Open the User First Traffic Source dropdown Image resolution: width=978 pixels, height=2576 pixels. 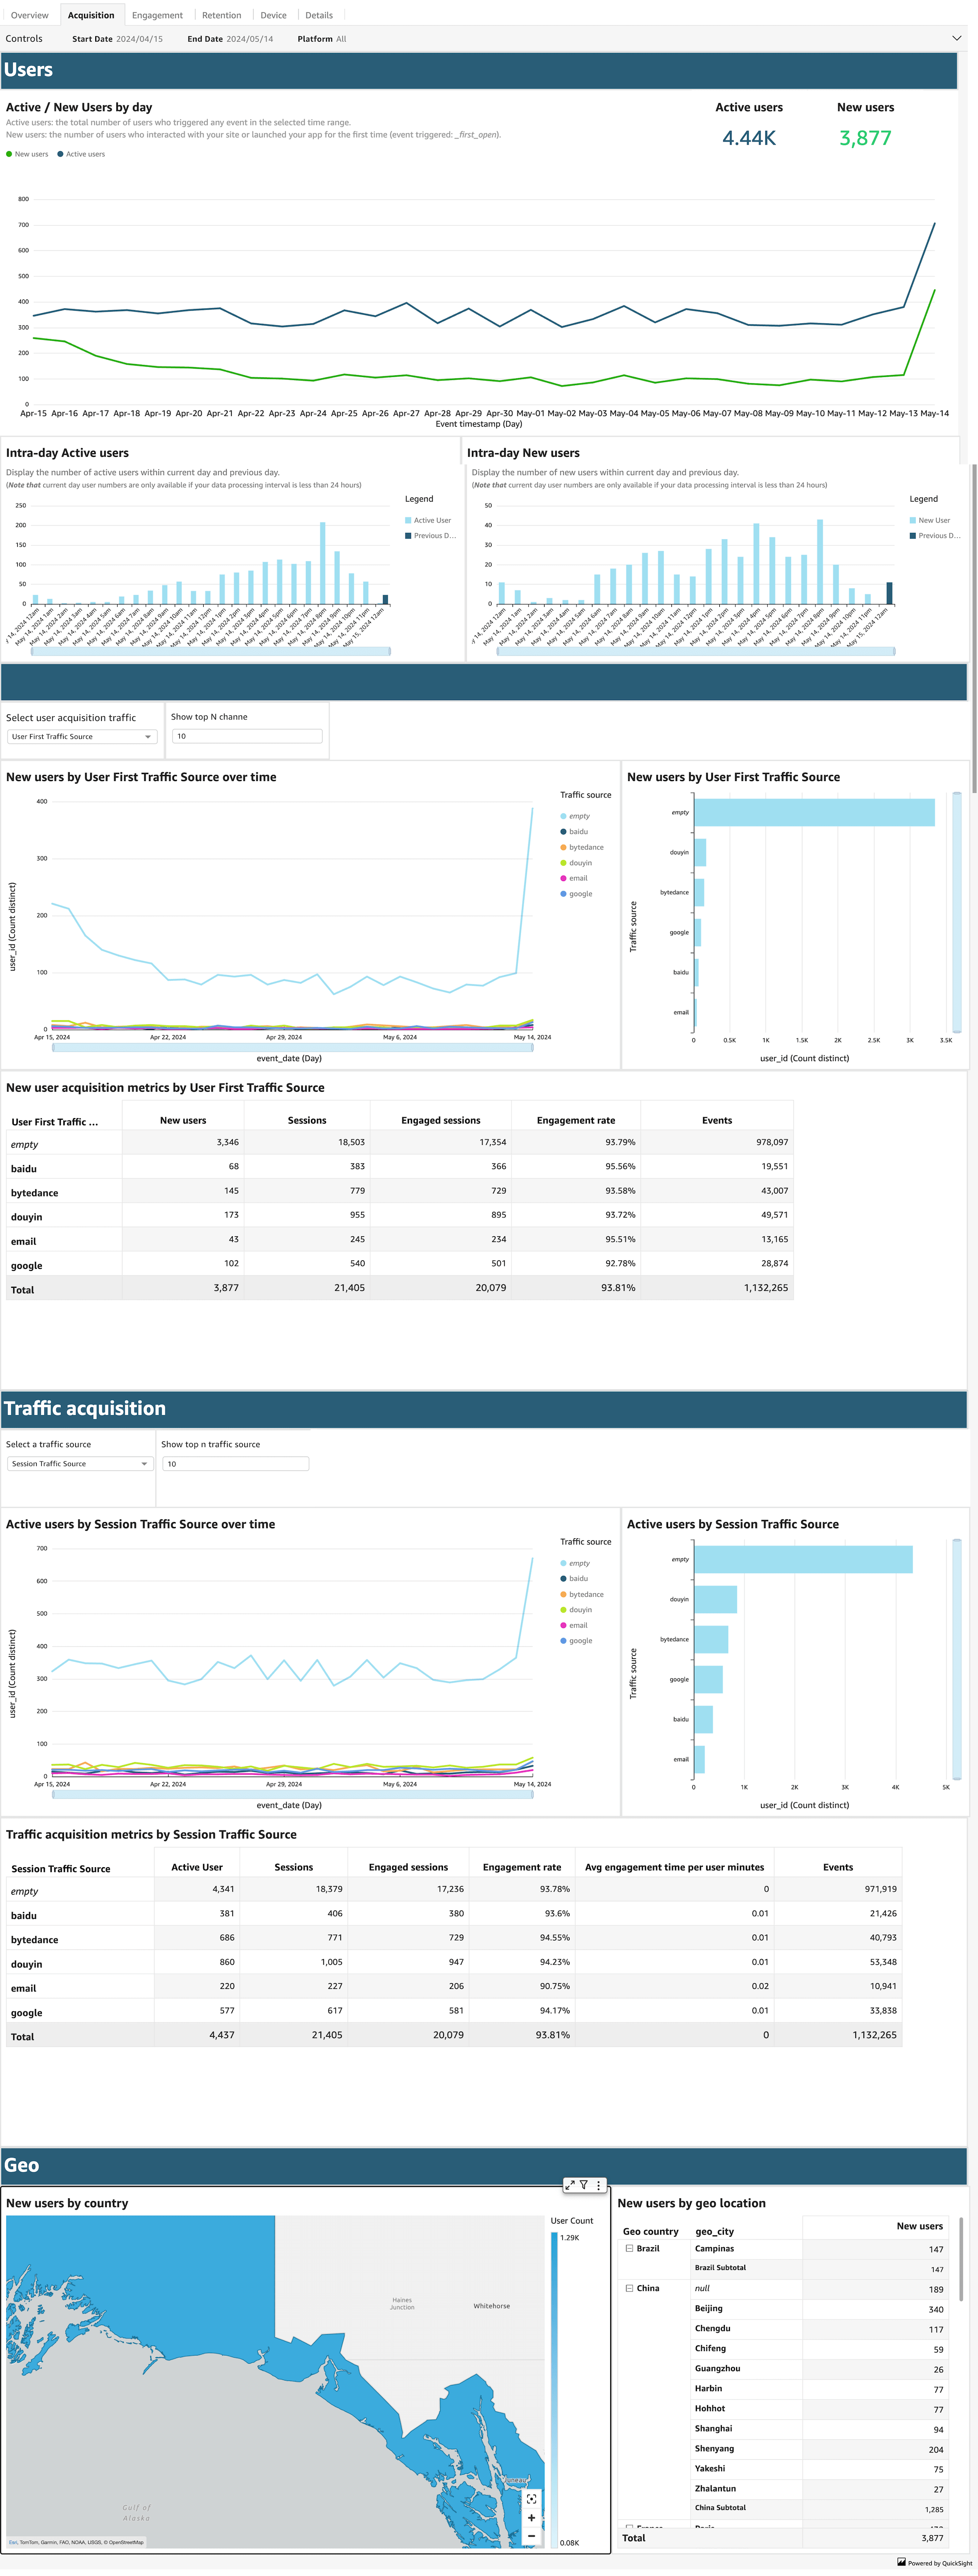pos(81,736)
